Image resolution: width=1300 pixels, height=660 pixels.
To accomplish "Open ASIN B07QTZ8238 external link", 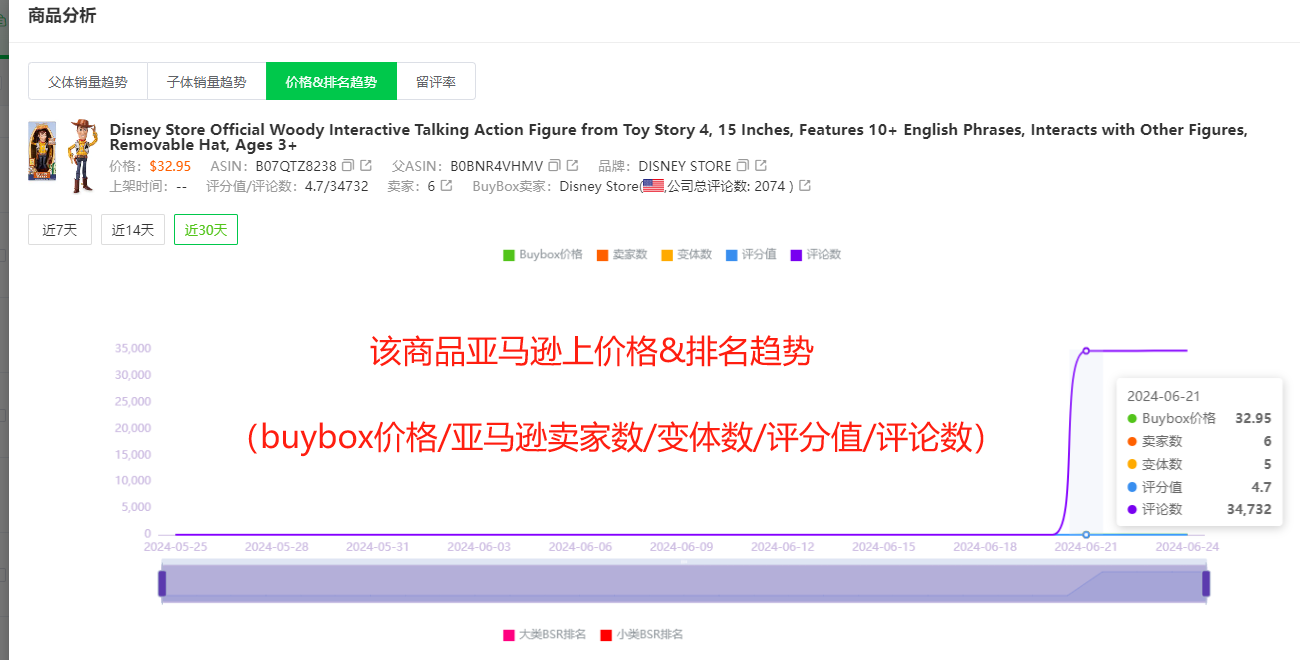I will (x=366, y=165).
